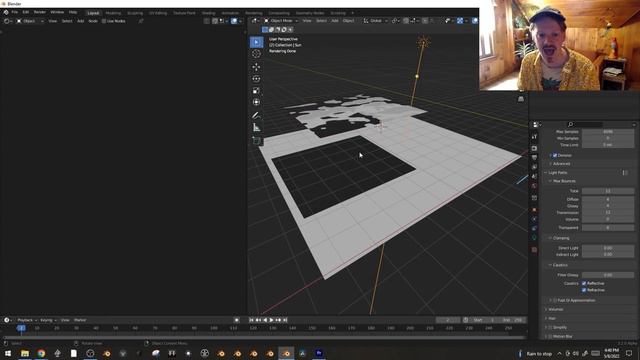This screenshot has width=640, height=360.
Task: Toggle the Denoise checkbox
Action: [555, 156]
